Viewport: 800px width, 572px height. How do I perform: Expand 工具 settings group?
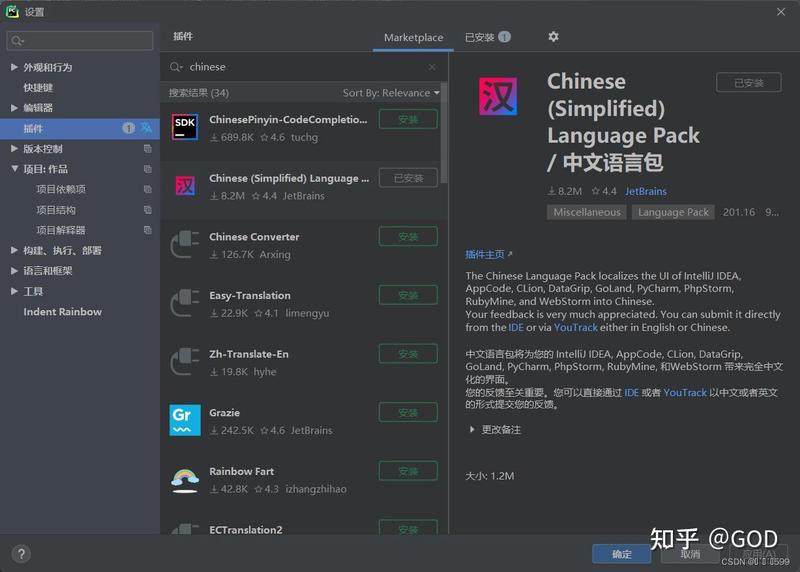tap(14, 291)
